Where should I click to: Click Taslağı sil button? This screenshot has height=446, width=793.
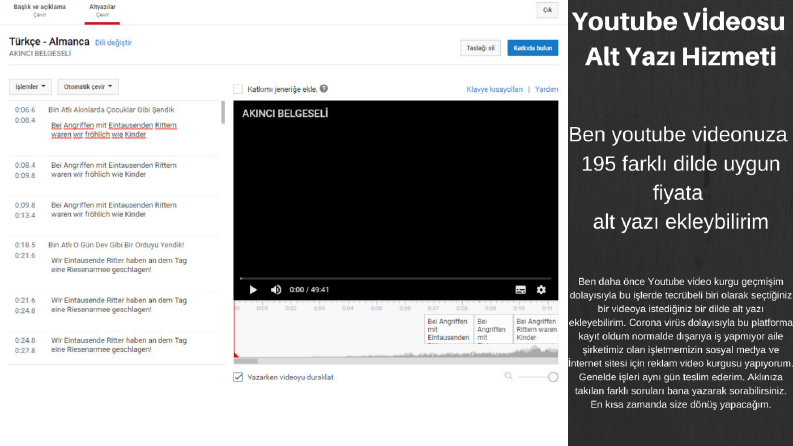tap(480, 48)
